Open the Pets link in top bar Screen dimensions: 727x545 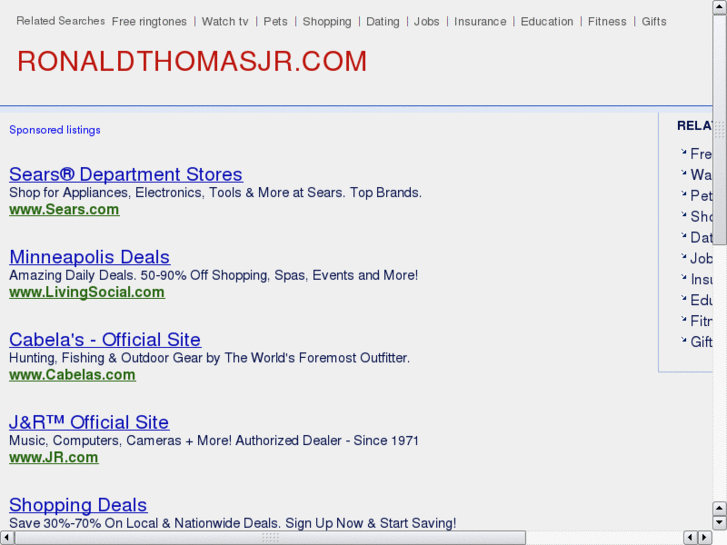pyautogui.click(x=275, y=22)
